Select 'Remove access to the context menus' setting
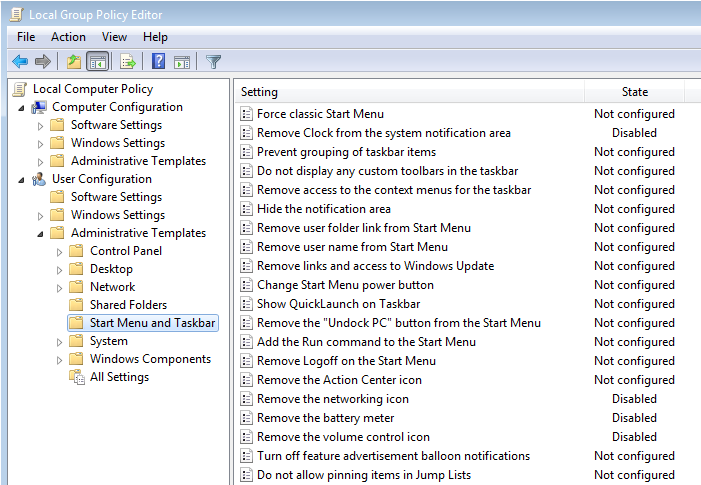This screenshot has height=485, width=701. [x=394, y=190]
